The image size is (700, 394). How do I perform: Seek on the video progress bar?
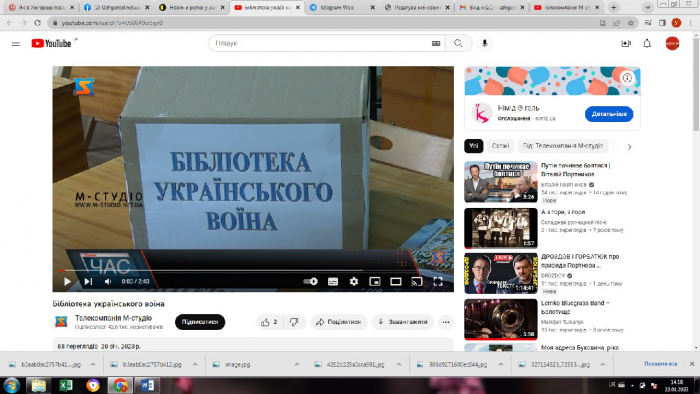coord(253,270)
